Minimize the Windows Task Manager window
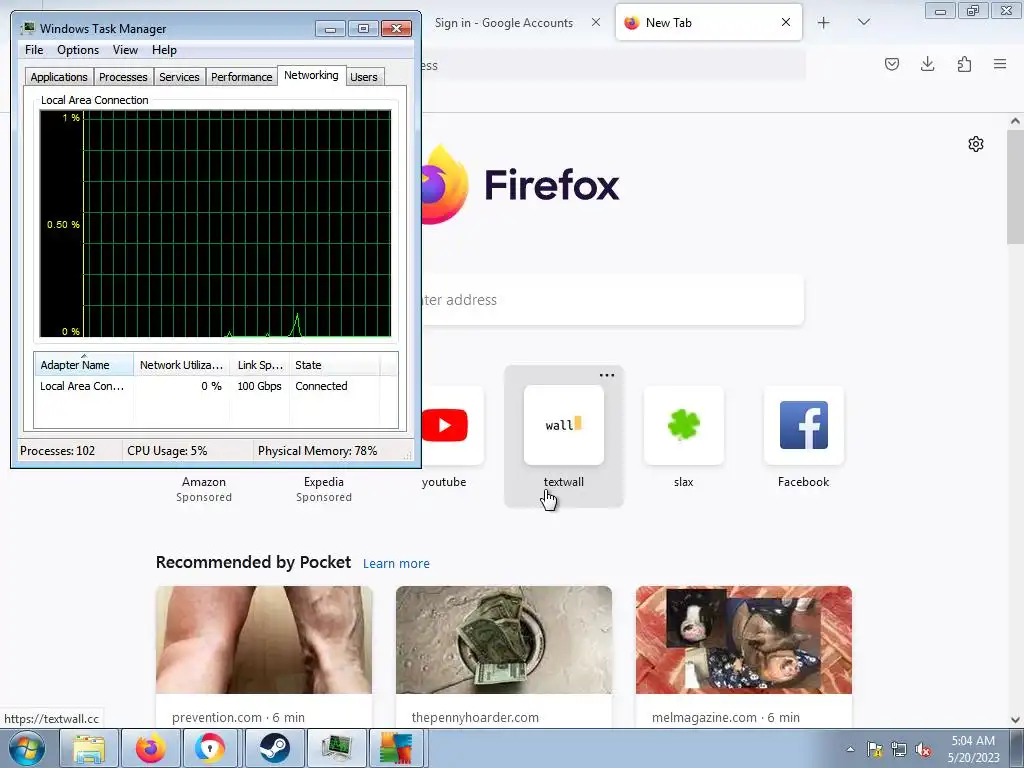The image size is (1024, 768). (330, 29)
